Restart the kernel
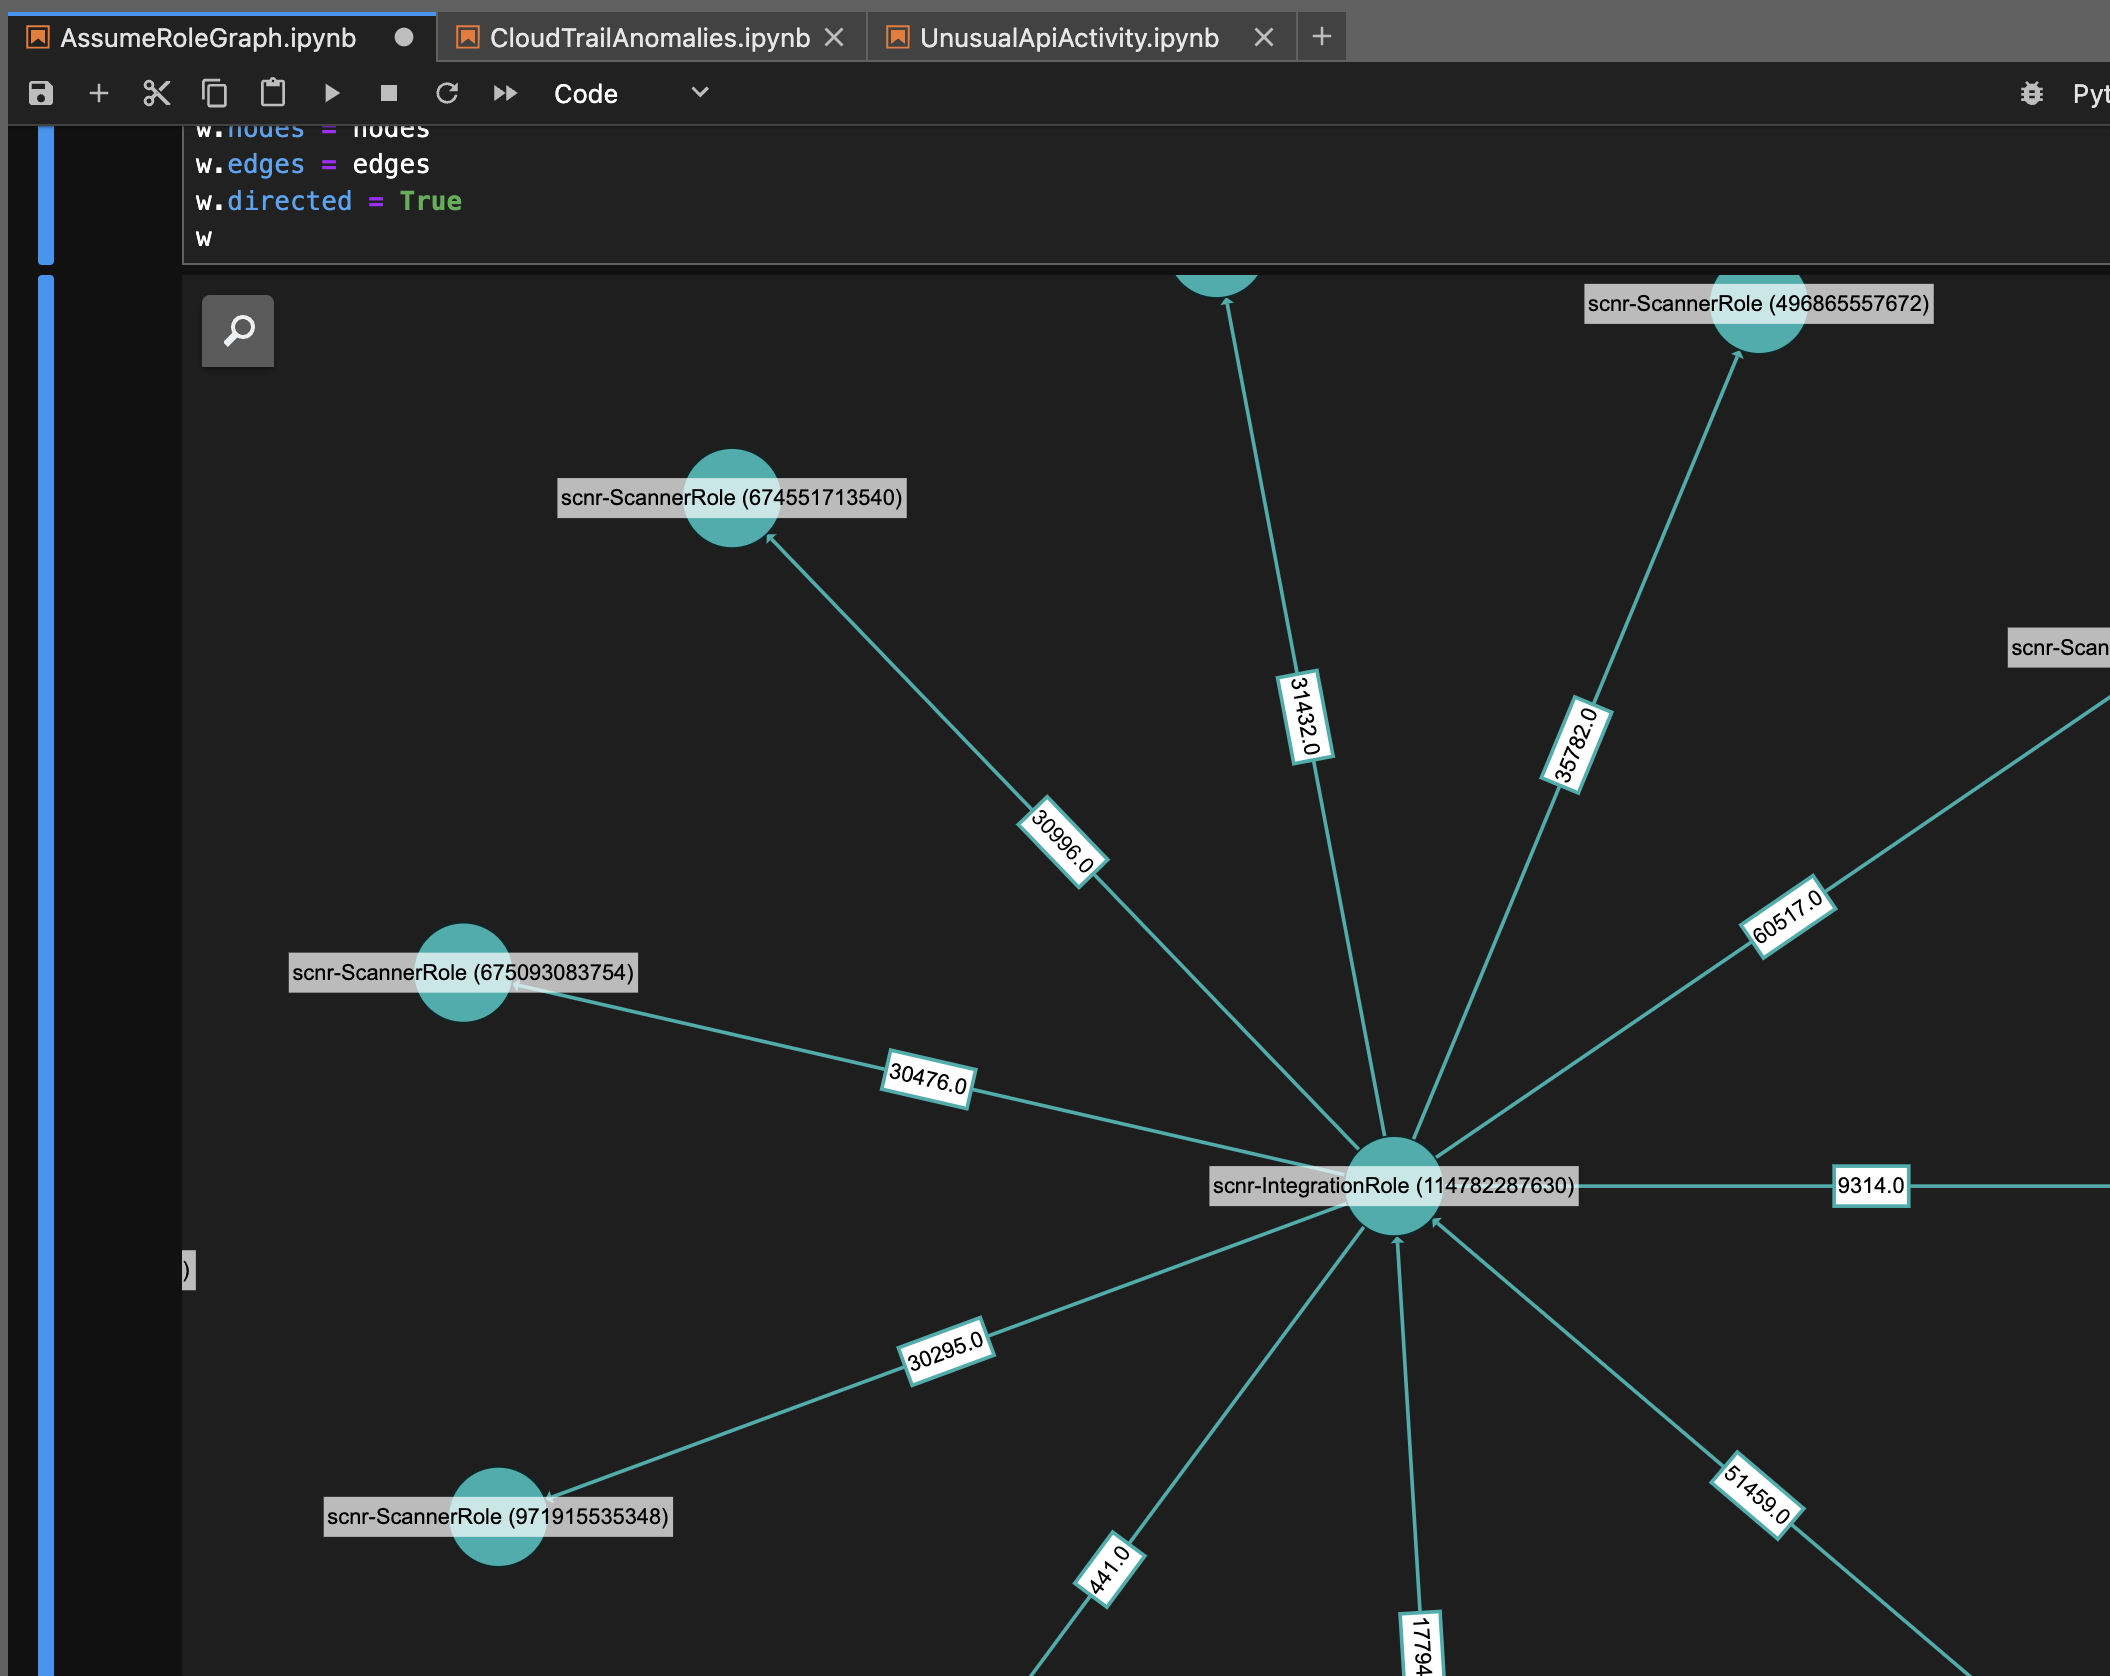The height and width of the screenshot is (1676, 2110). coord(447,94)
